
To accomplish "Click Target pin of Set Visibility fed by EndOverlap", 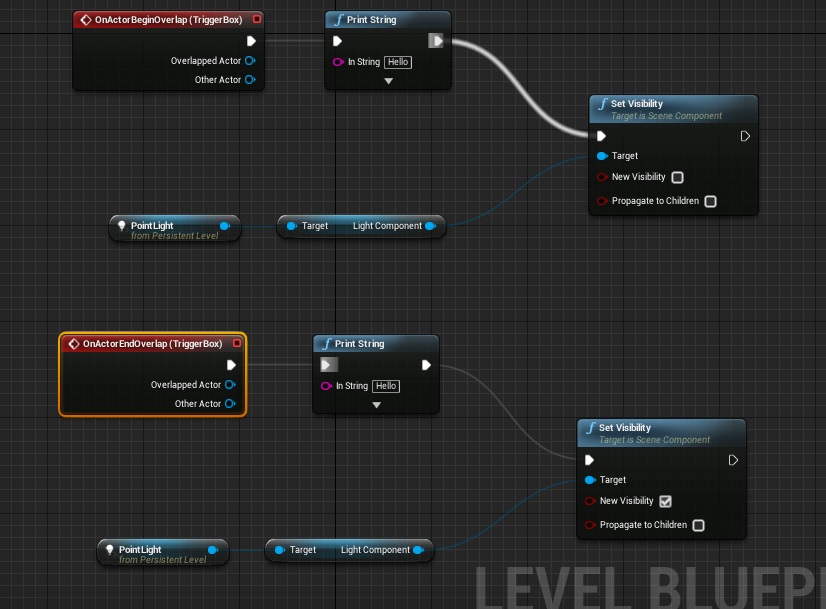I will (590, 480).
